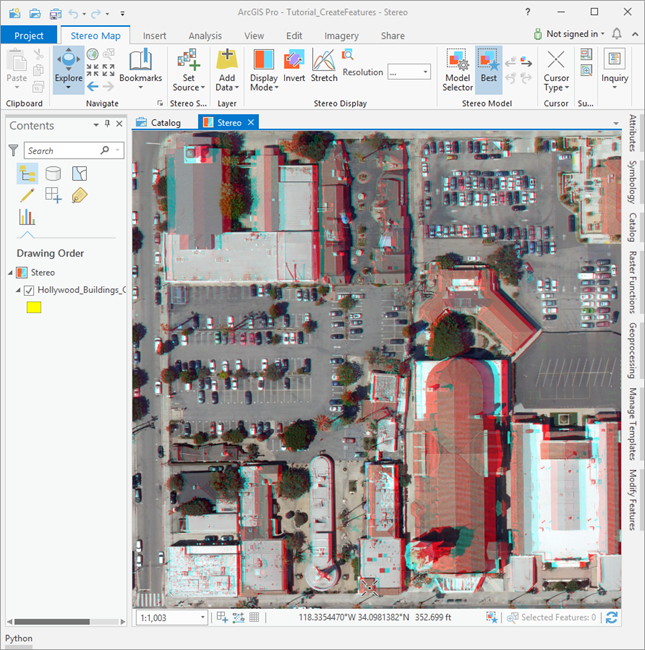This screenshot has width=645, height=650.
Task: Expand the Resolution combo box
Action: [x=425, y=72]
